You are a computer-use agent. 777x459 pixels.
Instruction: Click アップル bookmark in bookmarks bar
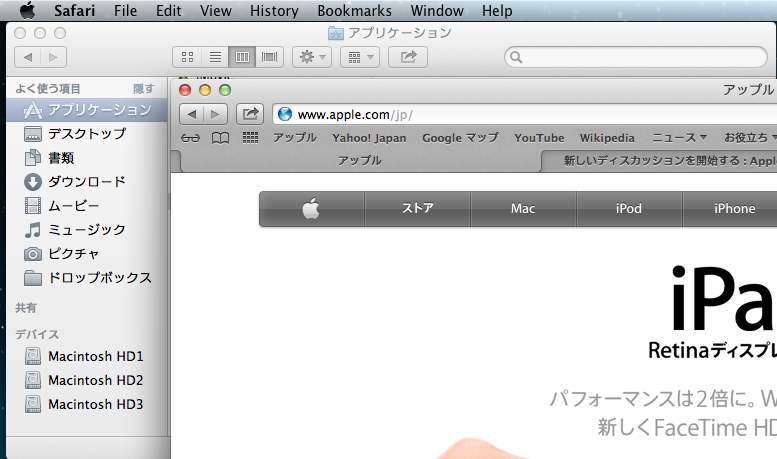tap(295, 138)
